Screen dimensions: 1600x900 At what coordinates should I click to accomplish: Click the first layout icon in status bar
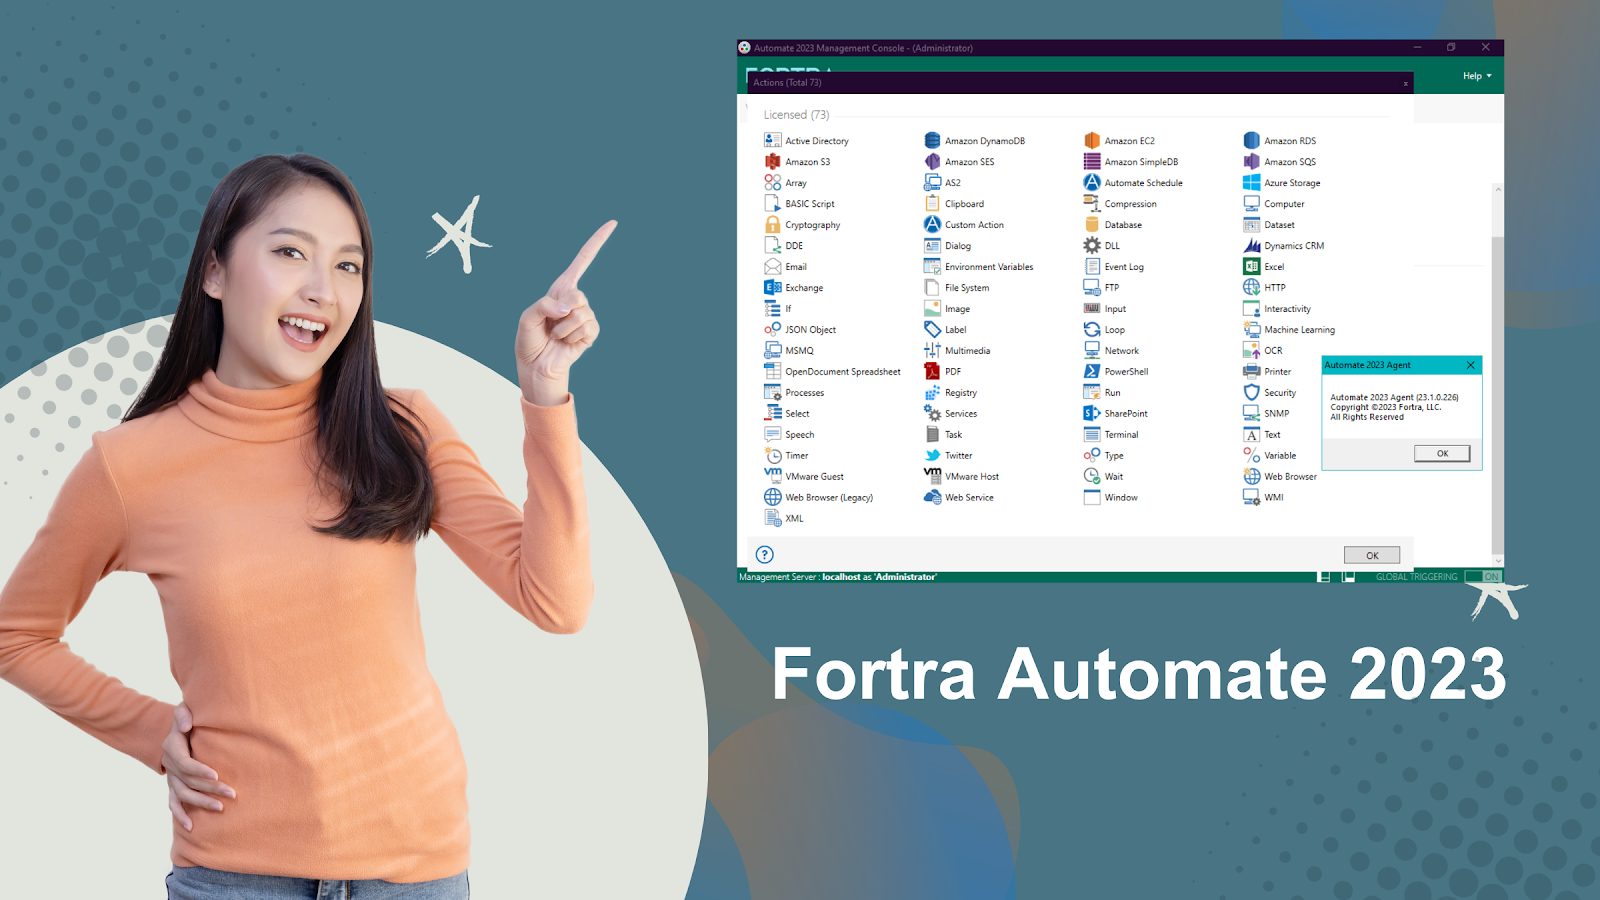1324,577
